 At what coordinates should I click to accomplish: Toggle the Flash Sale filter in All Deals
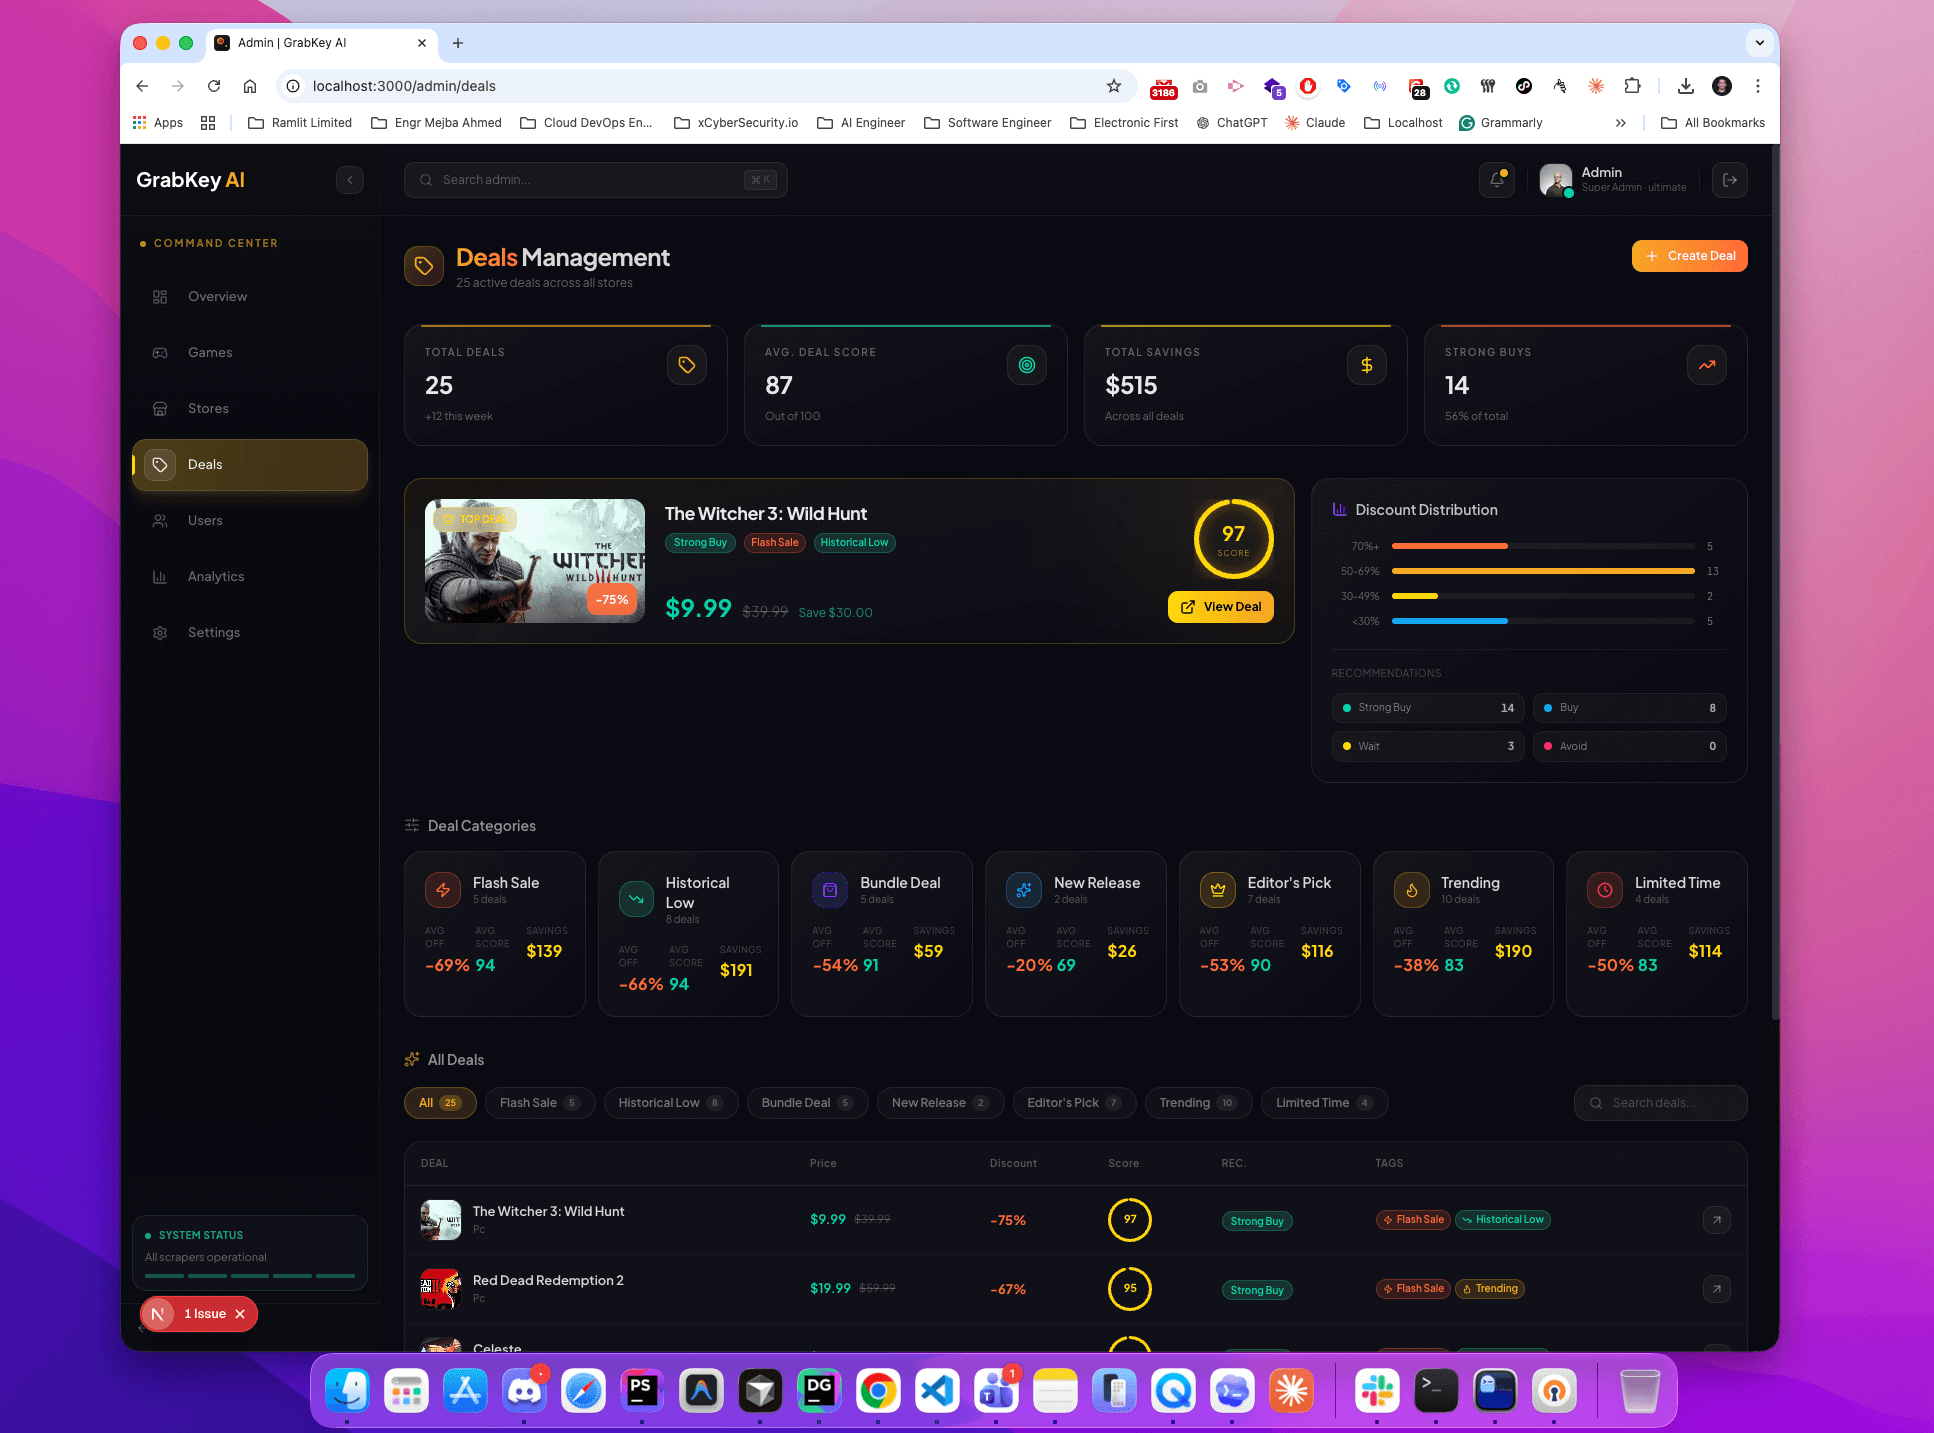click(x=539, y=1102)
